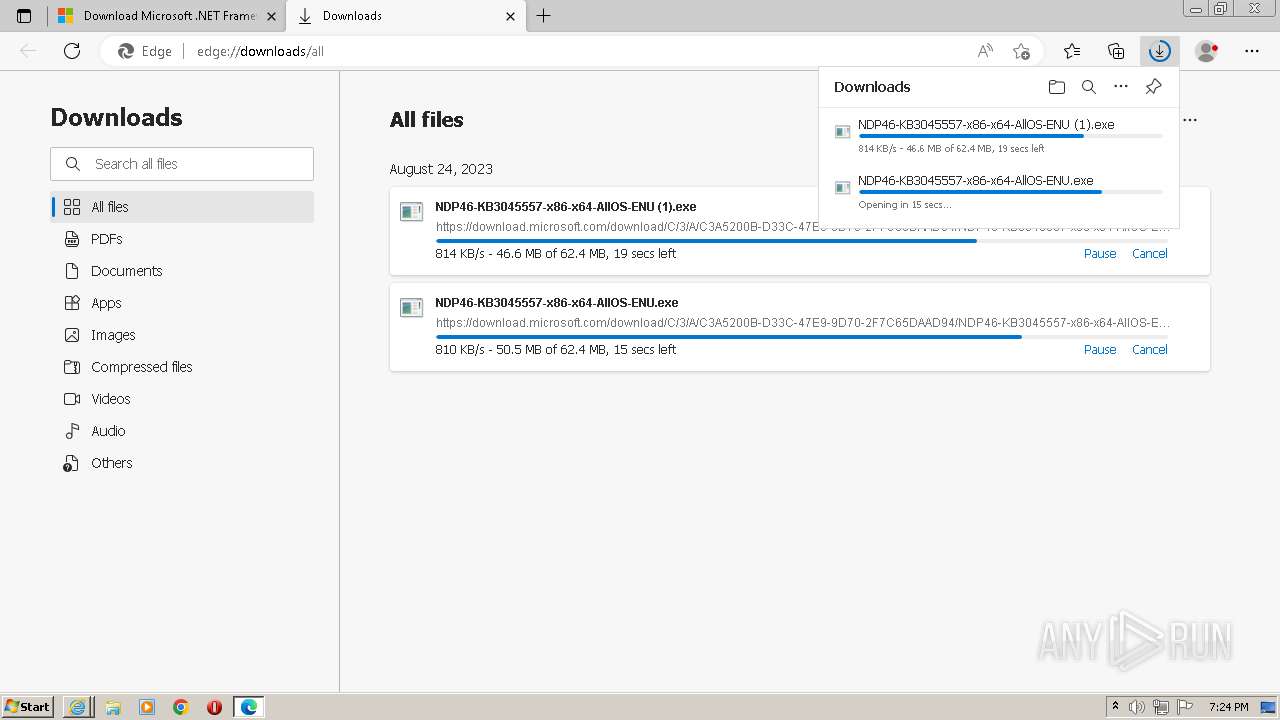Image resolution: width=1280 pixels, height=720 pixels.
Task: Open File Explorer from taskbar
Action: coord(113,707)
